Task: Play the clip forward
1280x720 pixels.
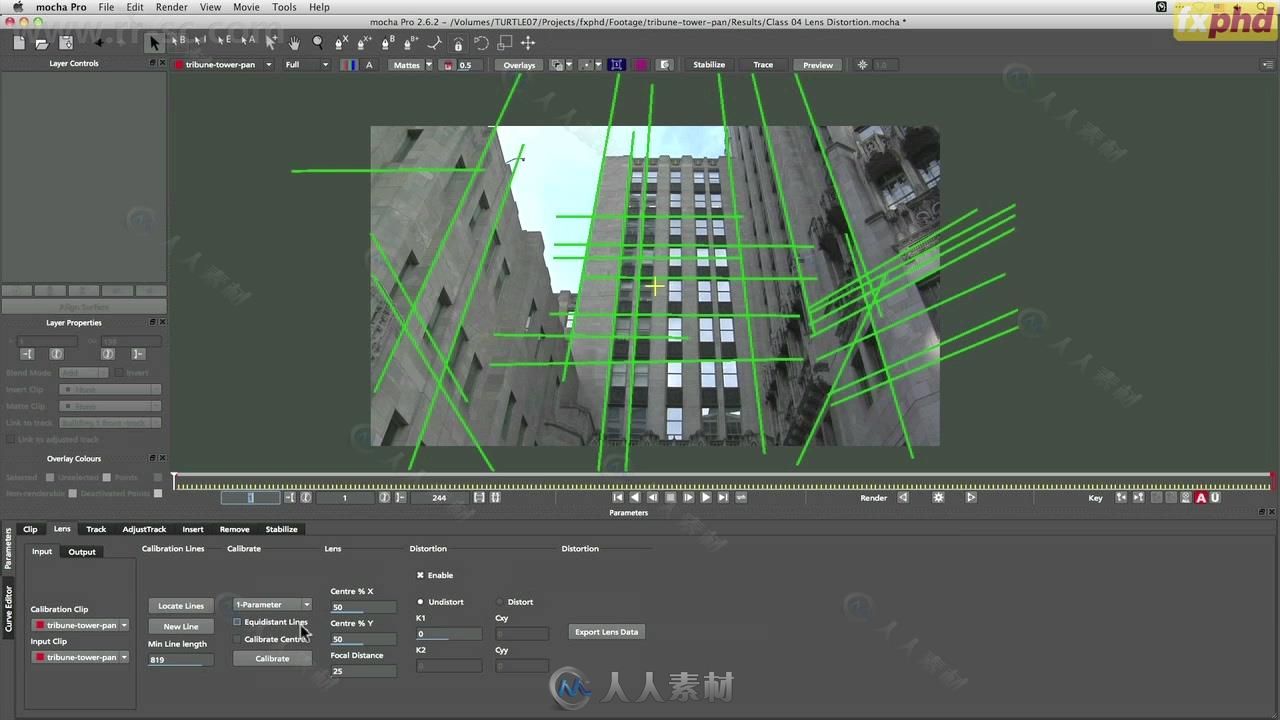Action: (706, 497)
